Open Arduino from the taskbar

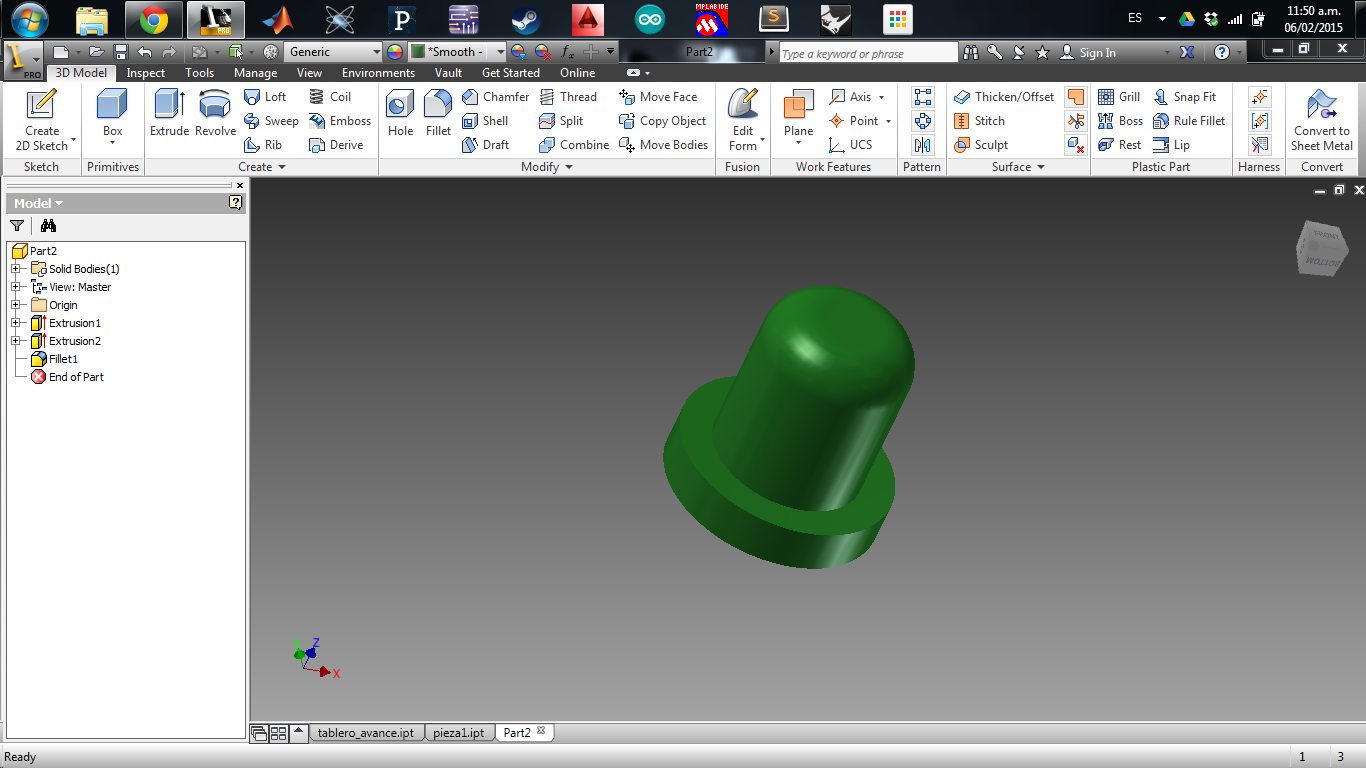tap(650, 19)
